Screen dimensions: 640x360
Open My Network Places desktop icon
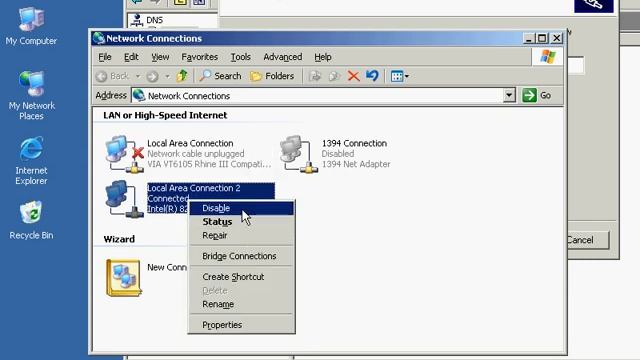tap(31, 95)
